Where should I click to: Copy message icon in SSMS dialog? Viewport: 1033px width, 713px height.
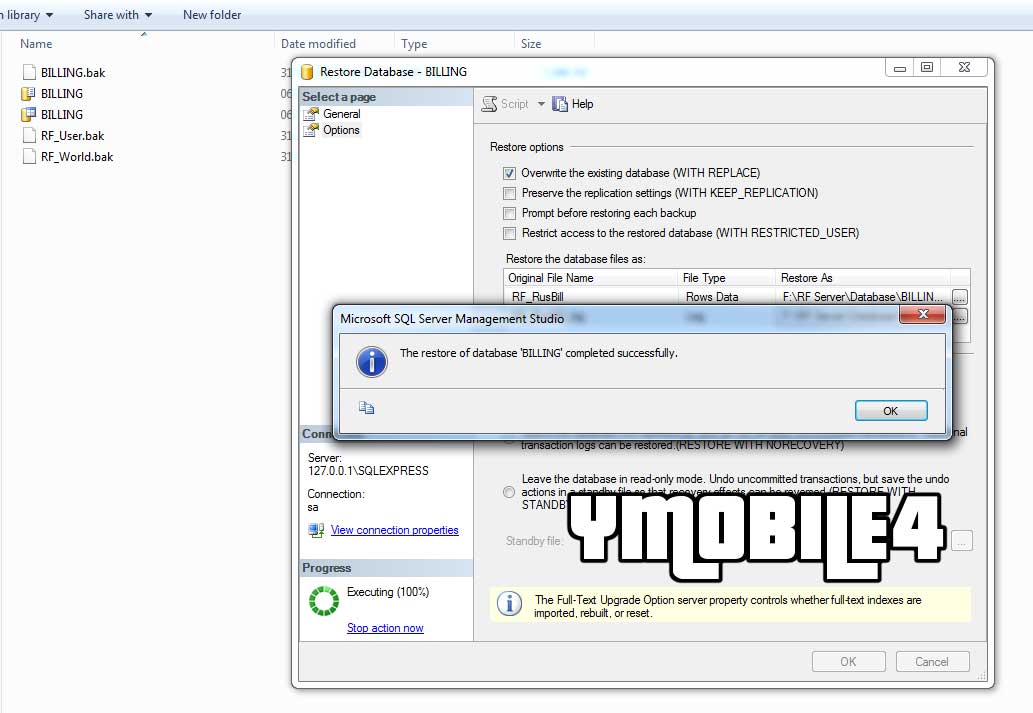366,408
